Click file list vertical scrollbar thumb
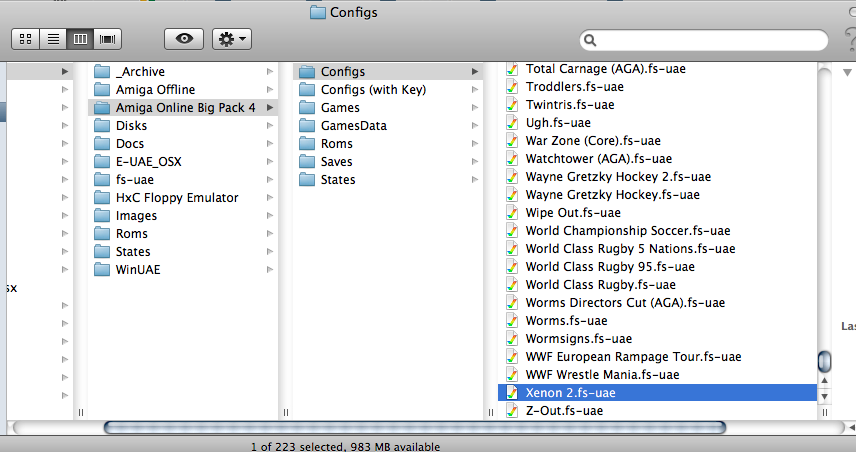 825,361
